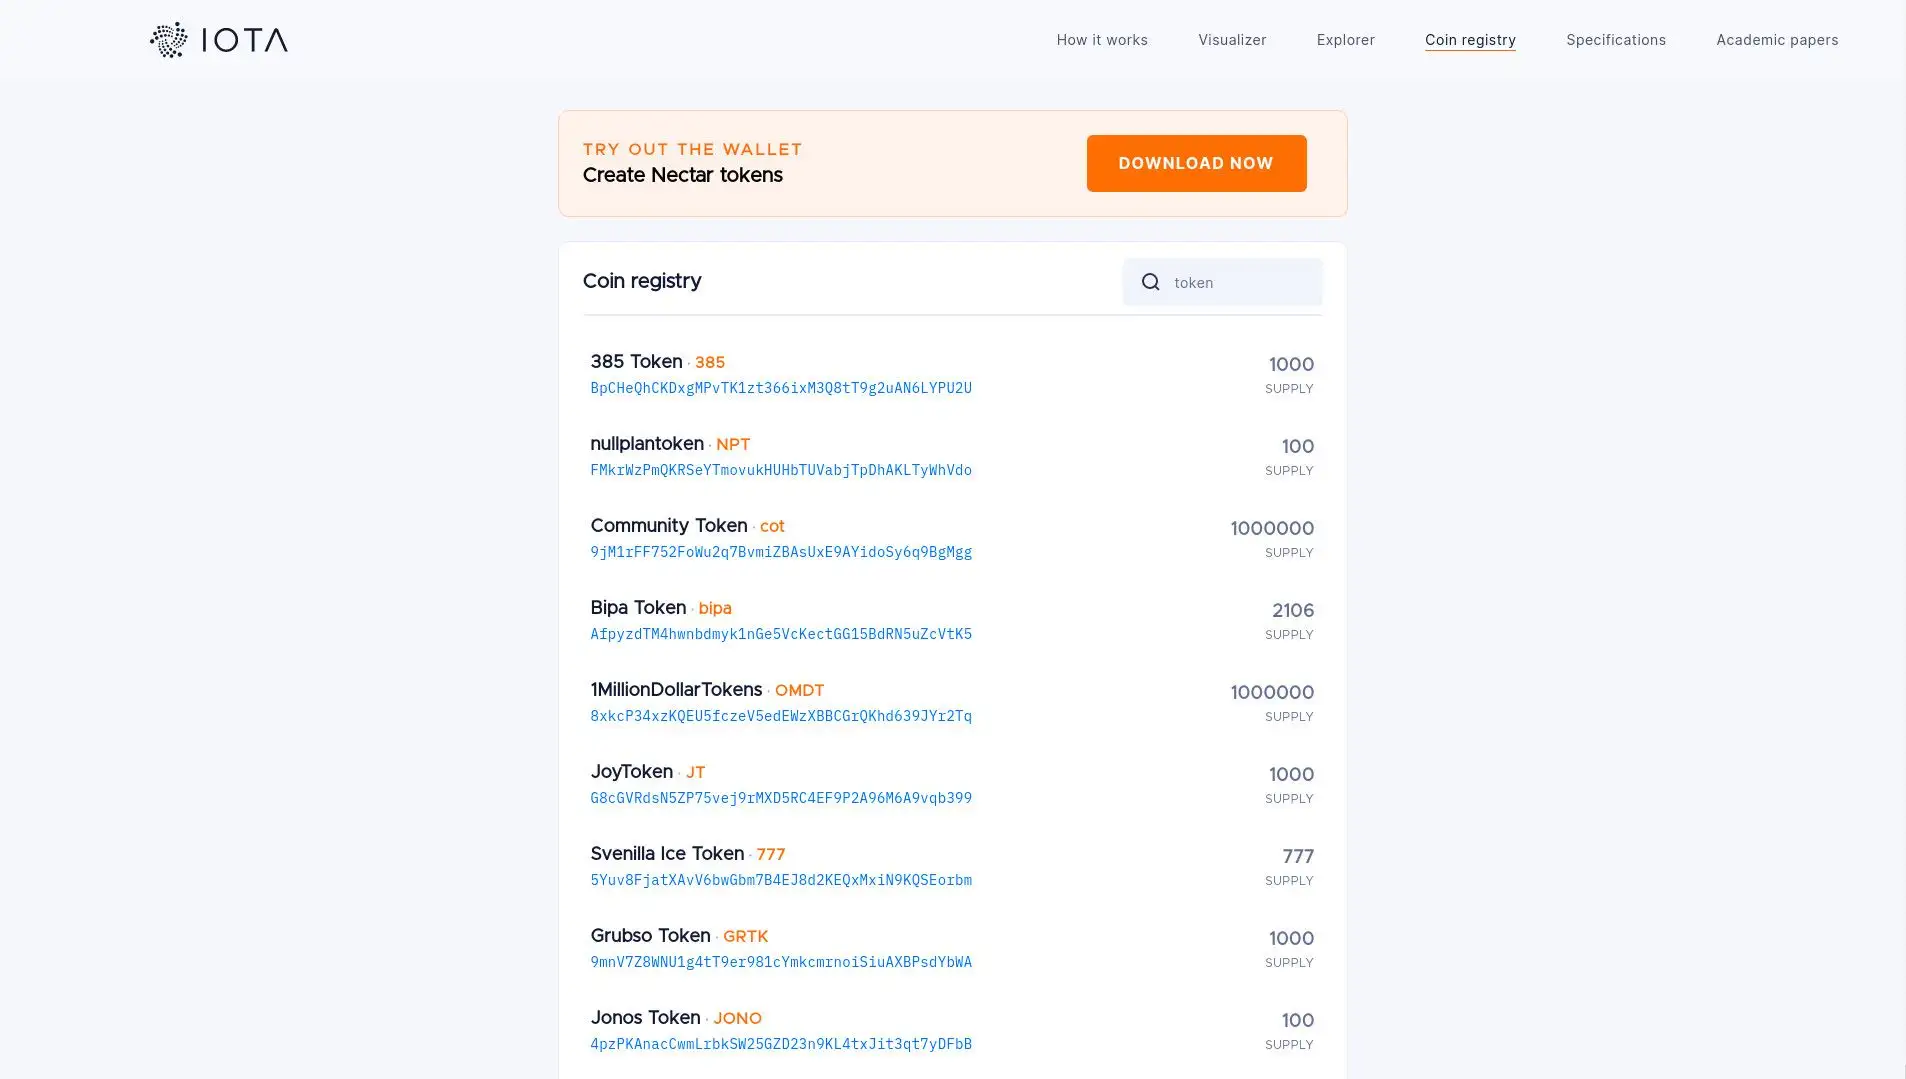View the Academic papers page

tap(1777, 40)
